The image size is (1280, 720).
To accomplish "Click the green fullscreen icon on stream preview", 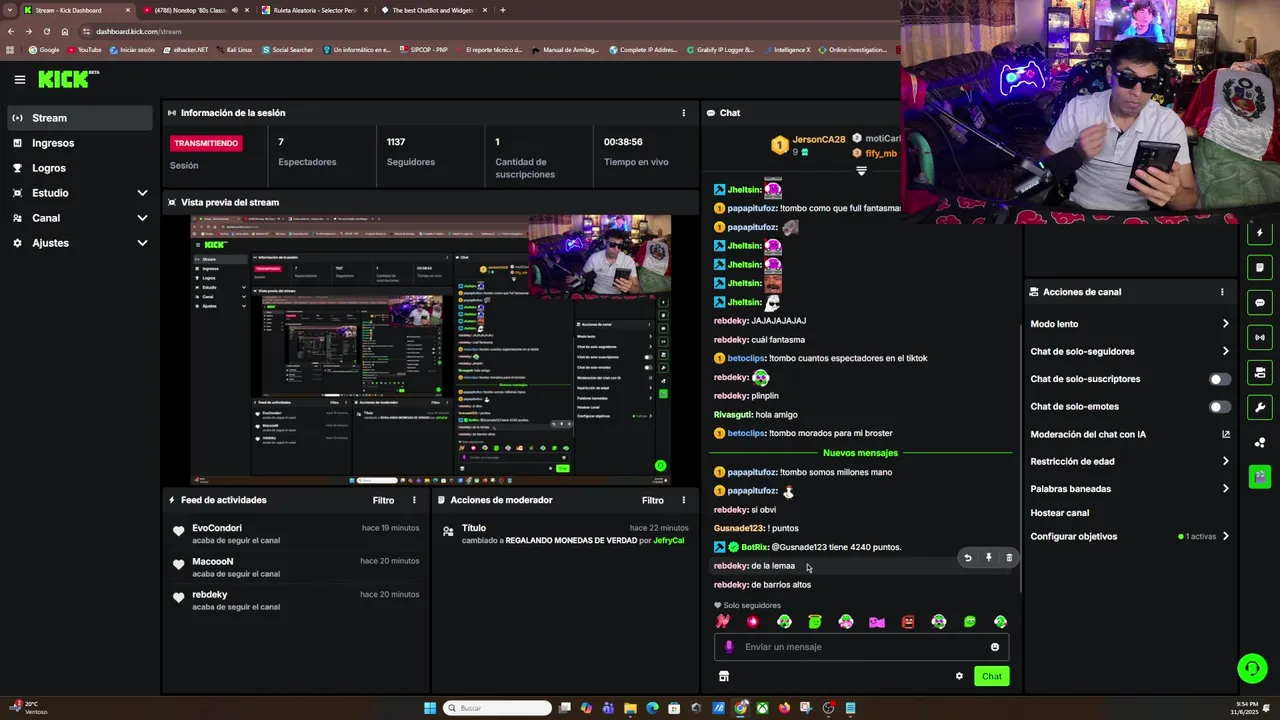I will (x=660, y=466).
